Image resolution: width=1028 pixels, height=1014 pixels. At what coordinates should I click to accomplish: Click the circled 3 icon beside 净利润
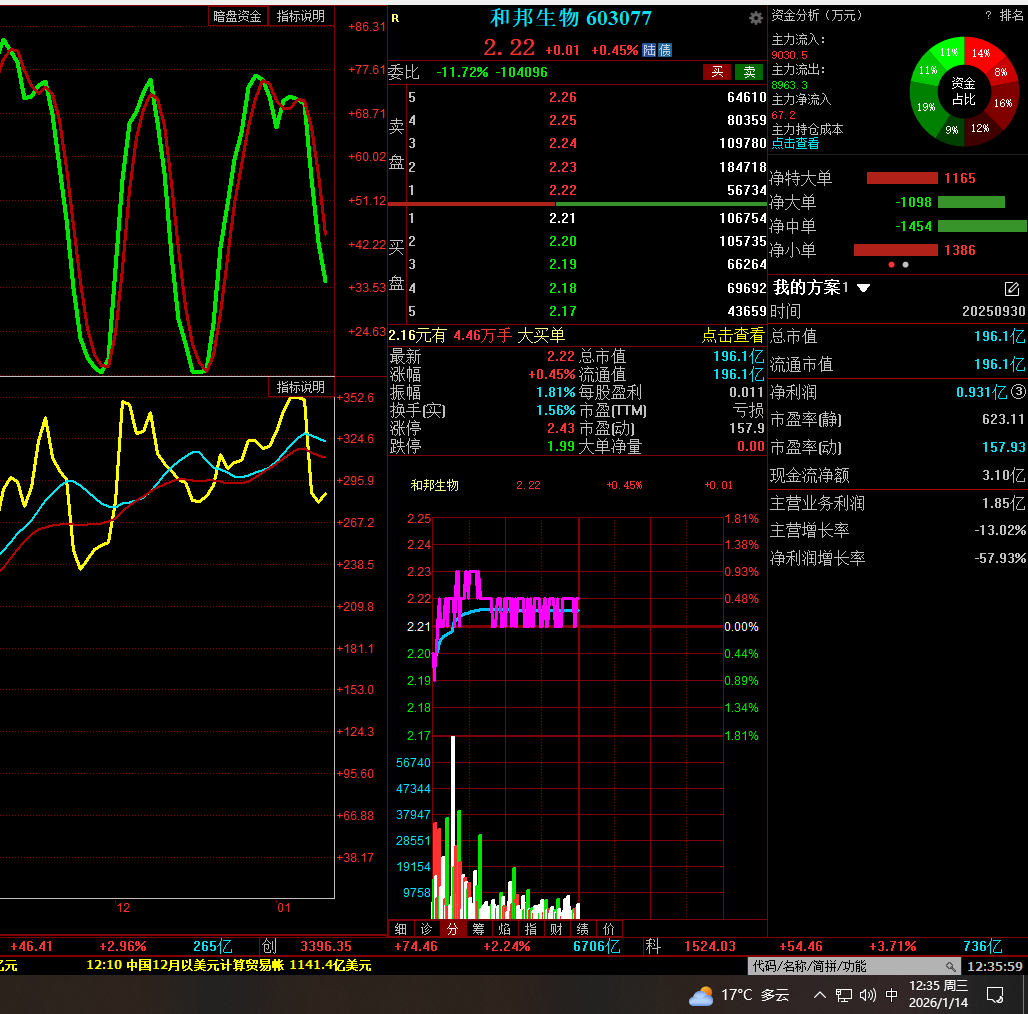pyautogui.click(x=1018, y=392)
